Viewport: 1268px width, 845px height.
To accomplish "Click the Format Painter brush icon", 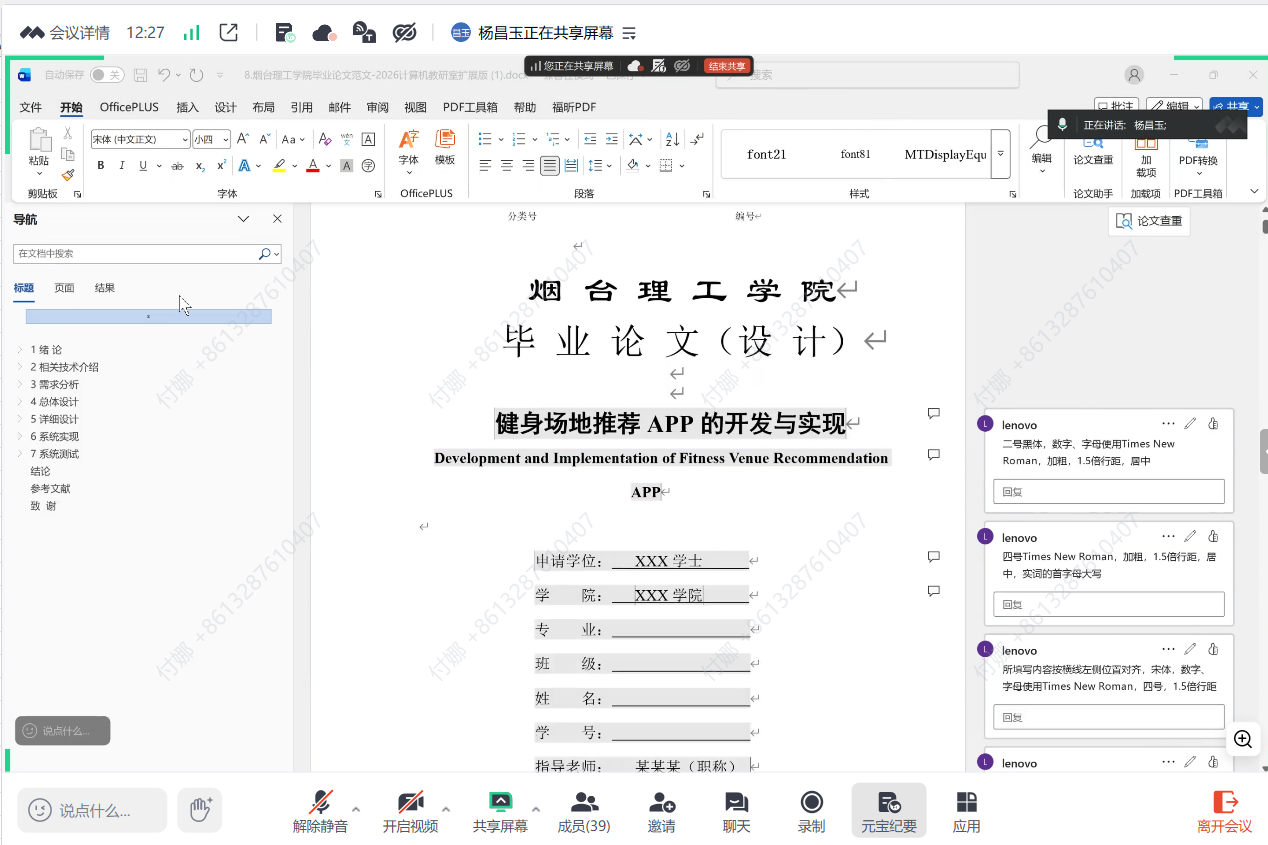I will (67, 174).
